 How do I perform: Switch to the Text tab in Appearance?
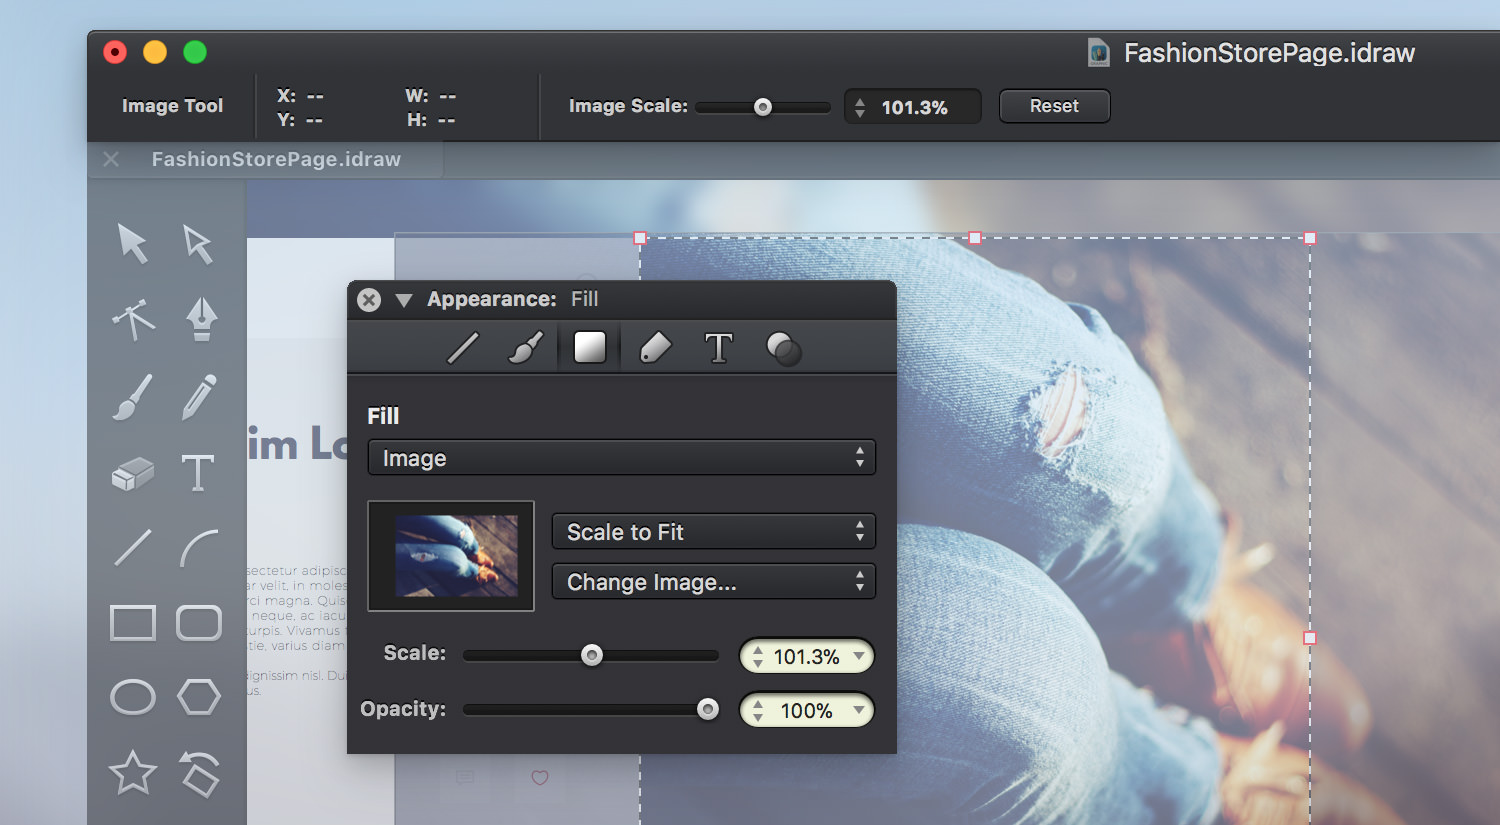click(719, 348)
